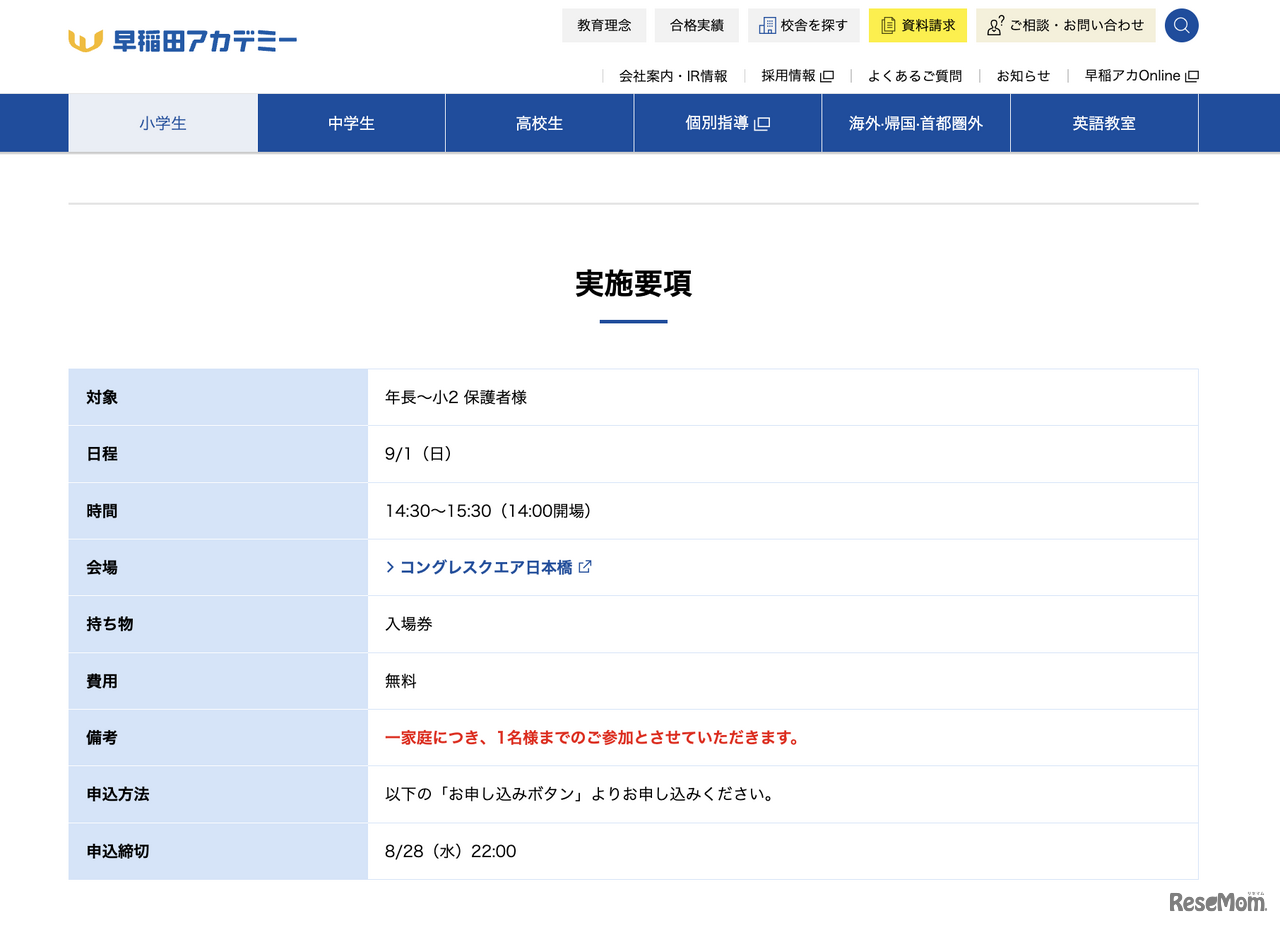Screen dimensions: 1280x925
Task: Go to the 高校生 section
Action: pyautogui.click(x=539, y=123)
